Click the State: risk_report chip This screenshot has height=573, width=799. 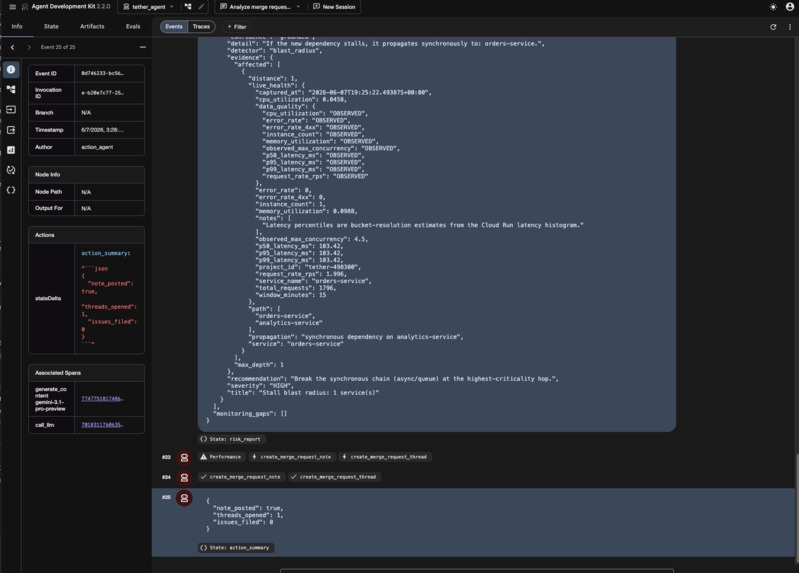[x=231, y=439]
